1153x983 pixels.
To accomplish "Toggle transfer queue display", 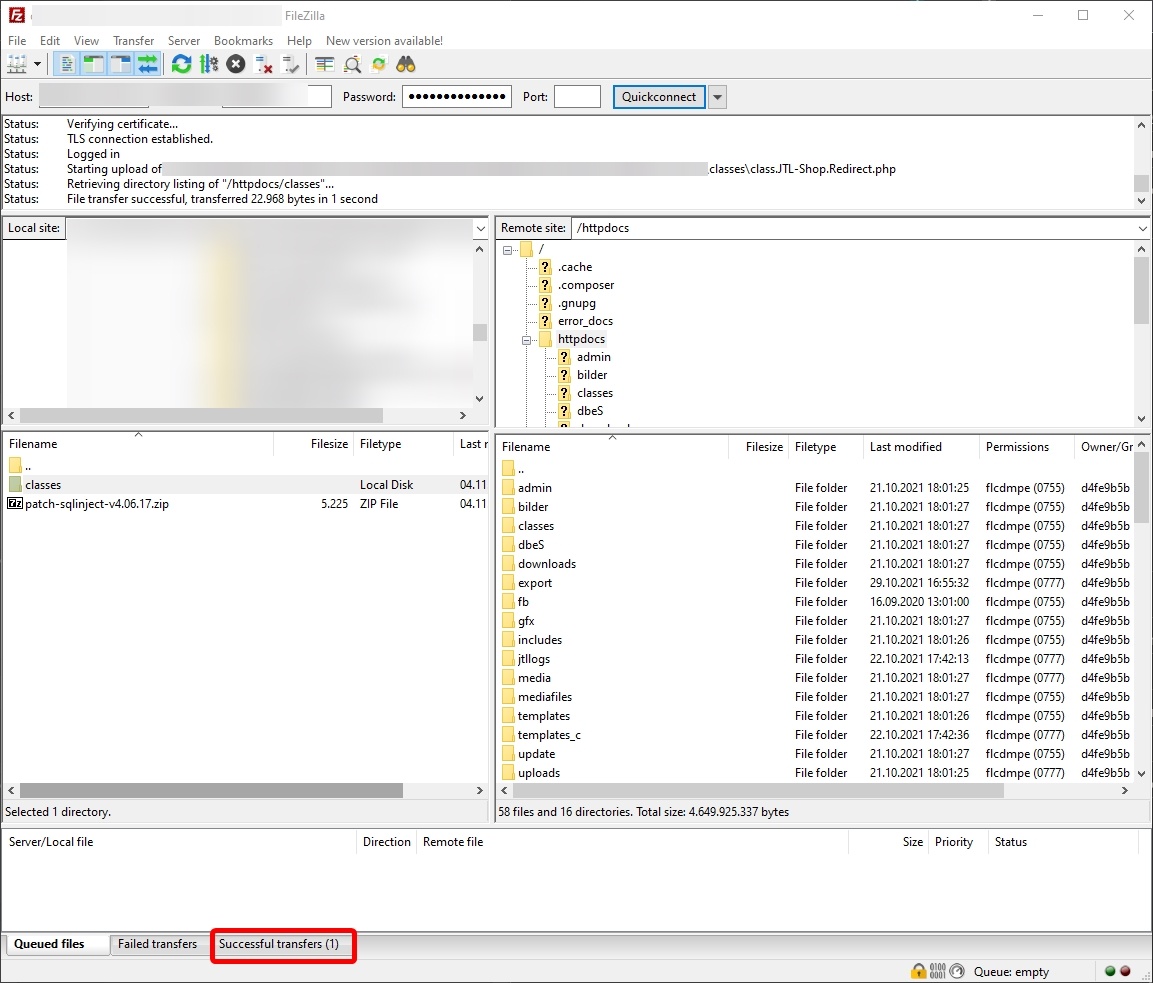I will (148, 64).
